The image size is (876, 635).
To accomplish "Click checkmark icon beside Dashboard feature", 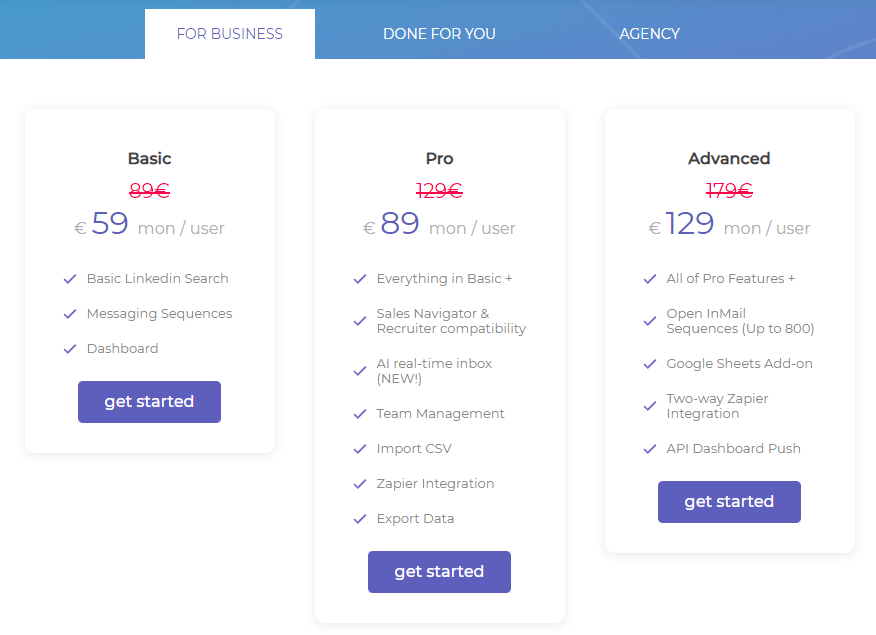I will pos(70,349).
